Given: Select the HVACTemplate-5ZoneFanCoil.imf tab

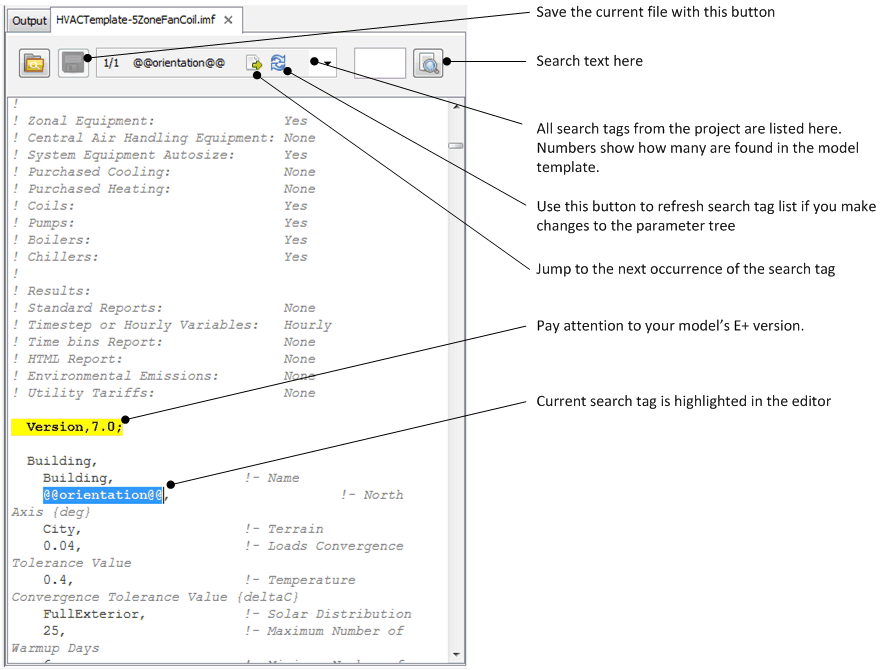Looking at the screenshot, I should click(x=135, y=20).
